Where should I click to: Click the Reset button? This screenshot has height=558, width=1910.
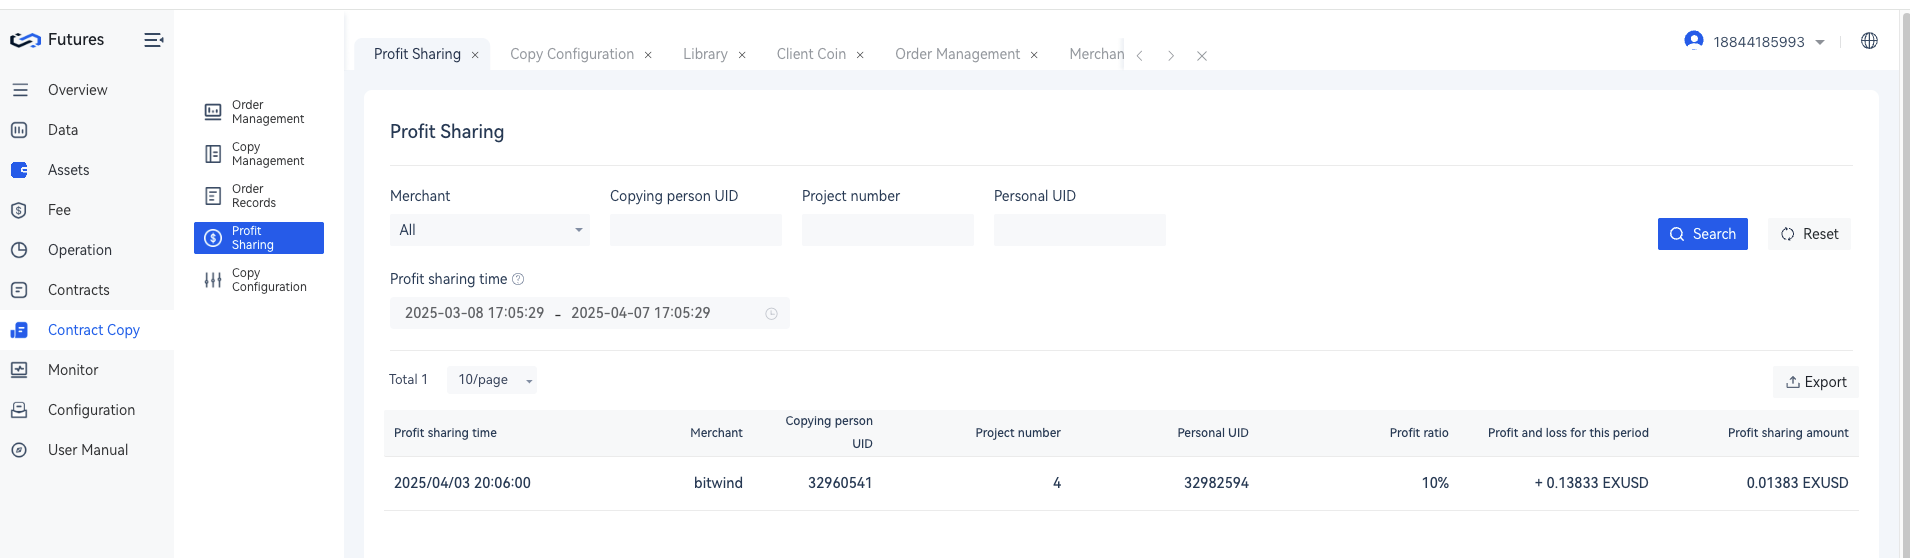(1809, 234)
